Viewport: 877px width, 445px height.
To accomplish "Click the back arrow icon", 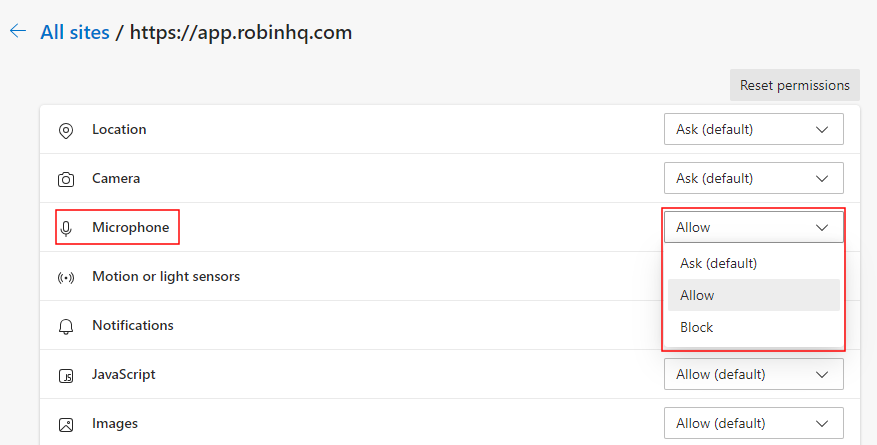I will pyautogui.click(x=17, y=31).
